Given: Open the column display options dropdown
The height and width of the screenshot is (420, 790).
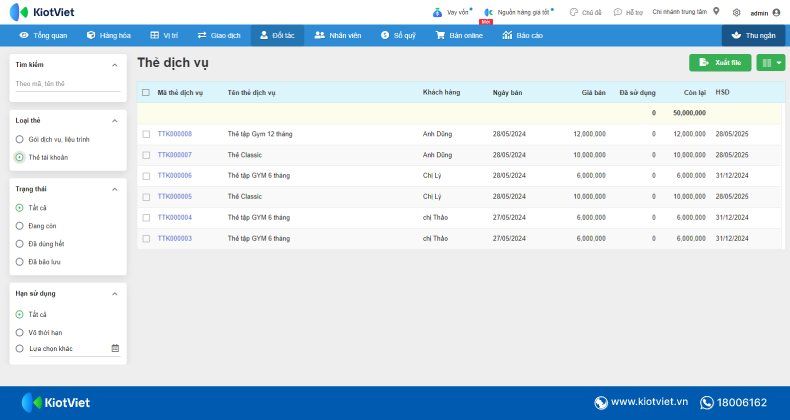Looking at the screenshot, I should (x=771, y=62).
